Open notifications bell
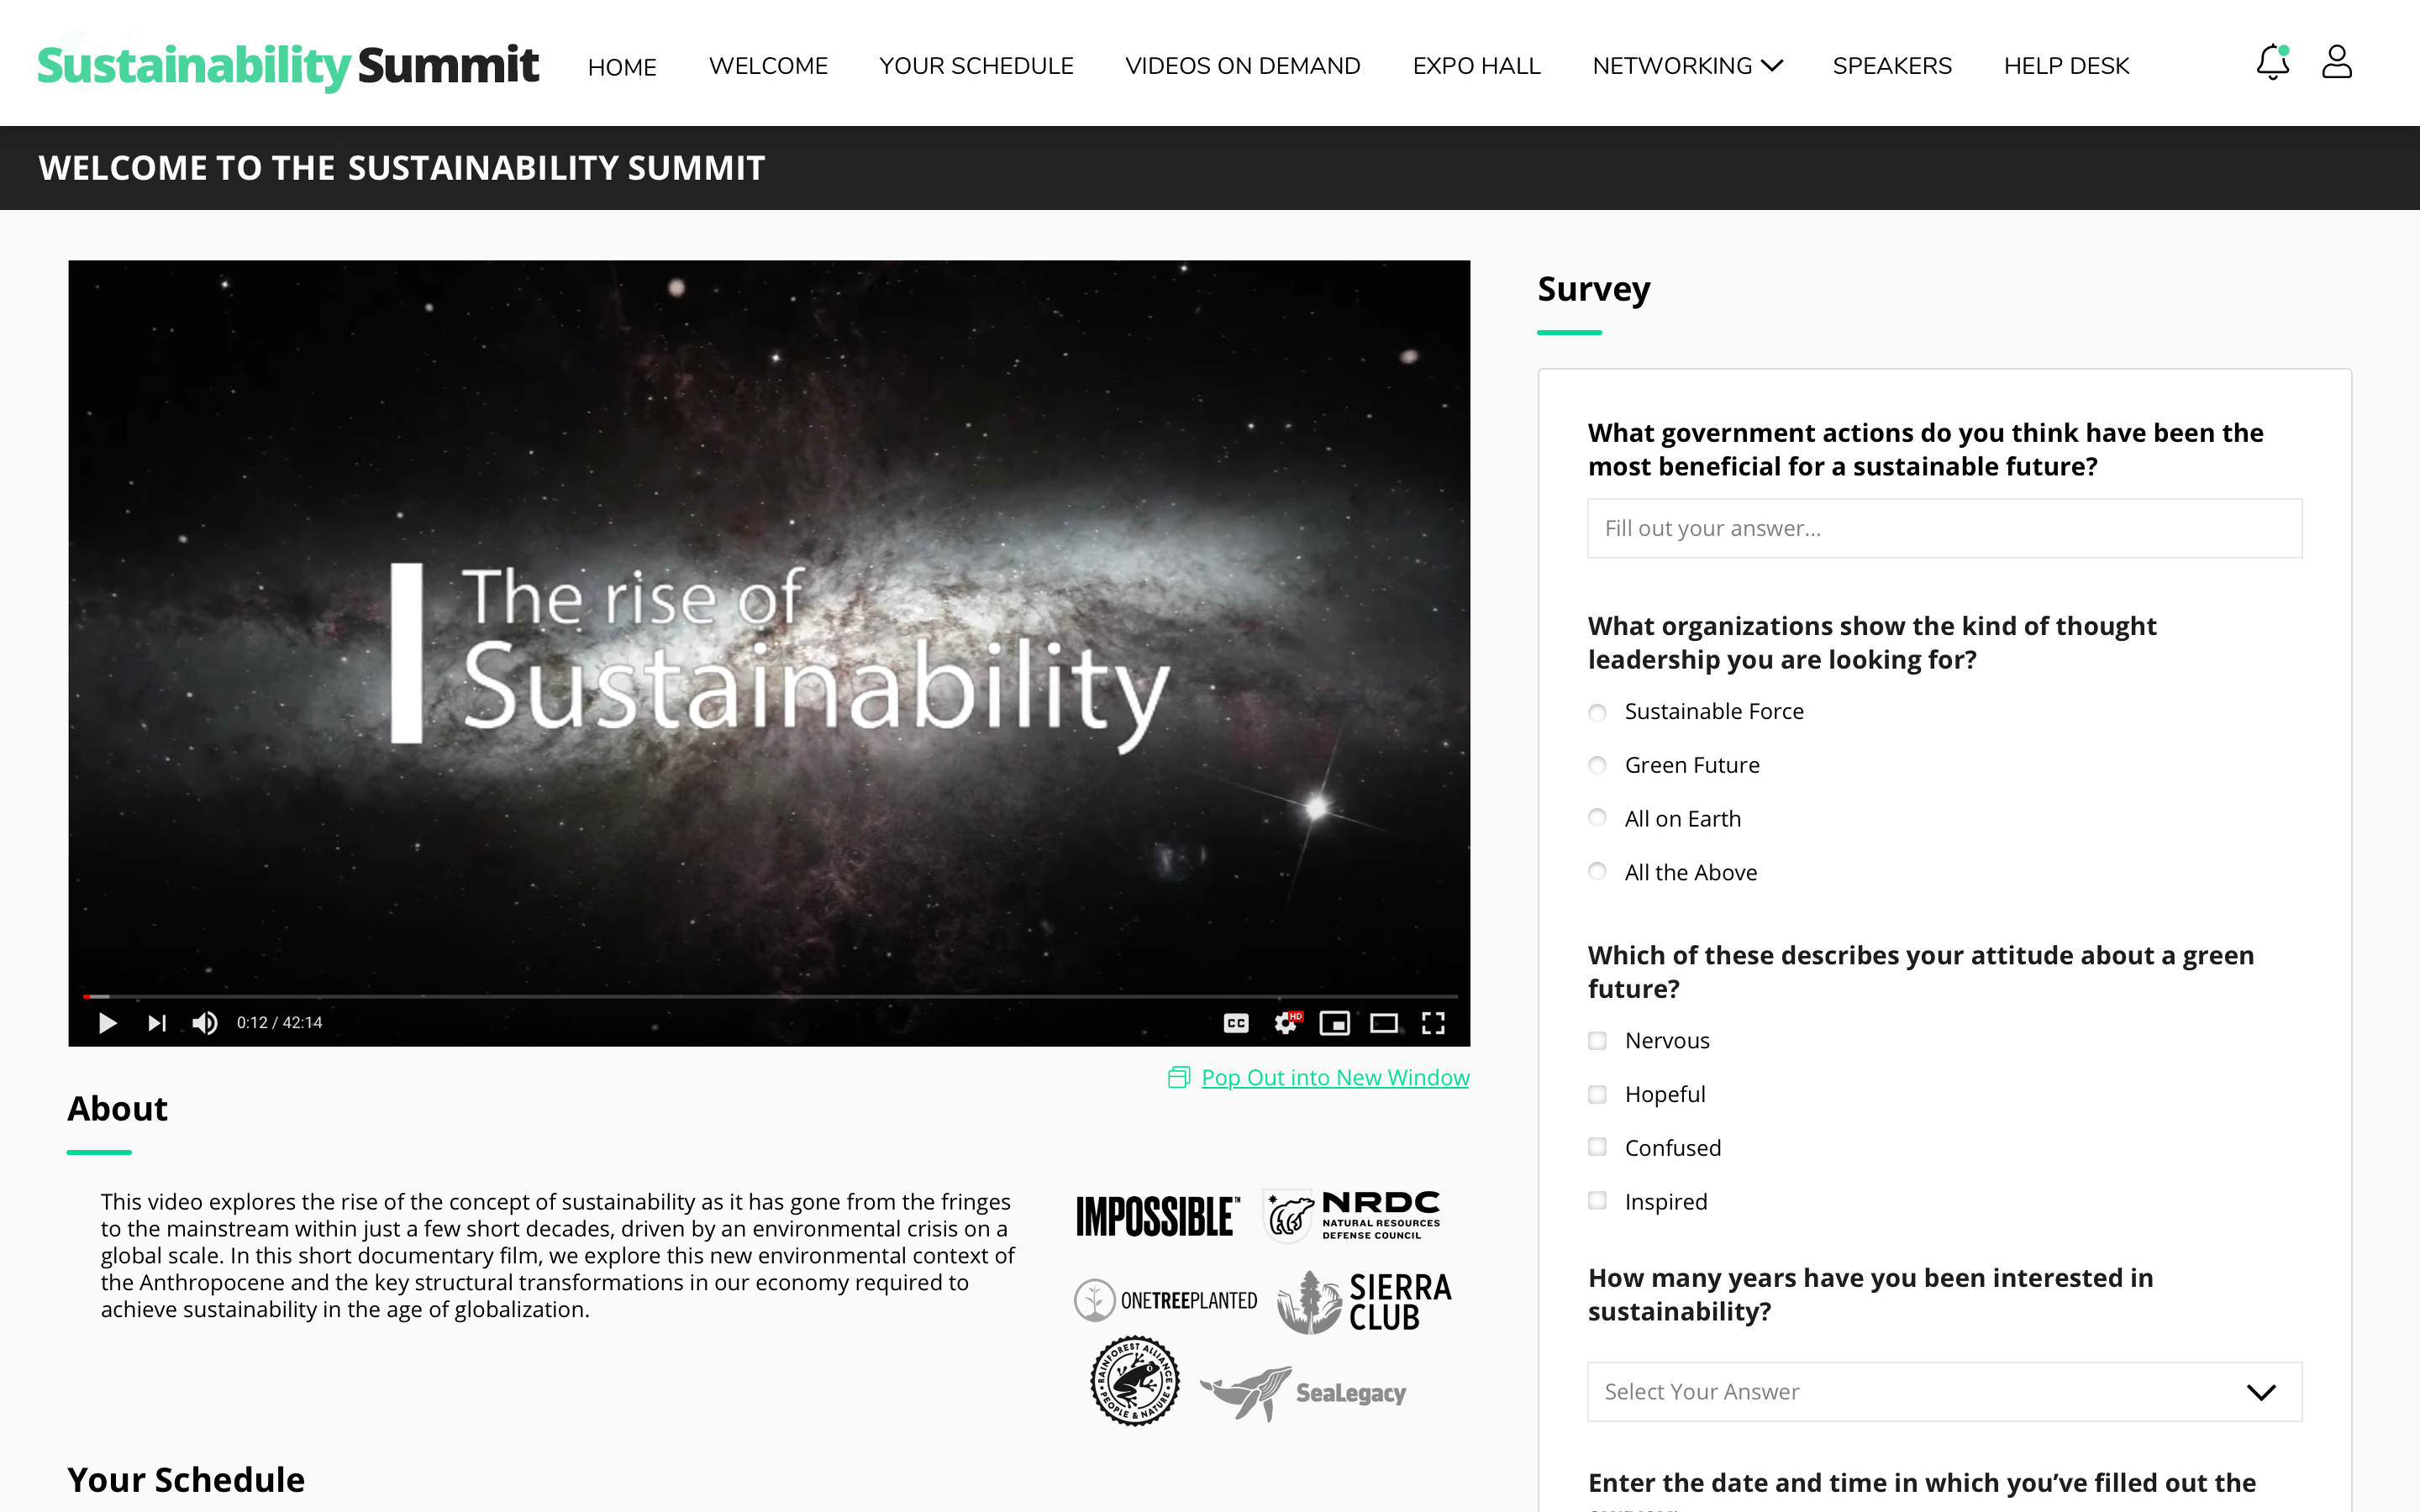The width and height of the screenshot is (2420, 1512). point(2272,63)
